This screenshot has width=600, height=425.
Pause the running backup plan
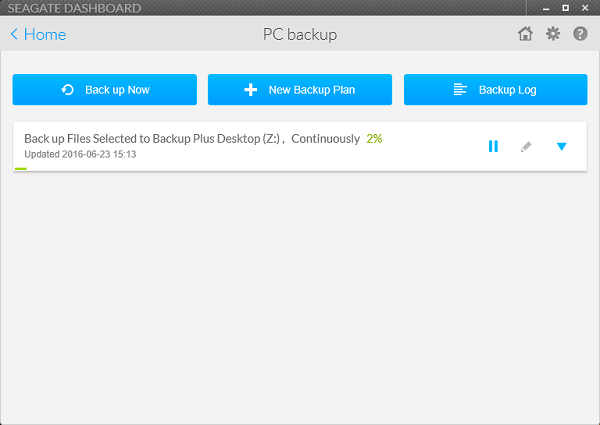[493, 146]
